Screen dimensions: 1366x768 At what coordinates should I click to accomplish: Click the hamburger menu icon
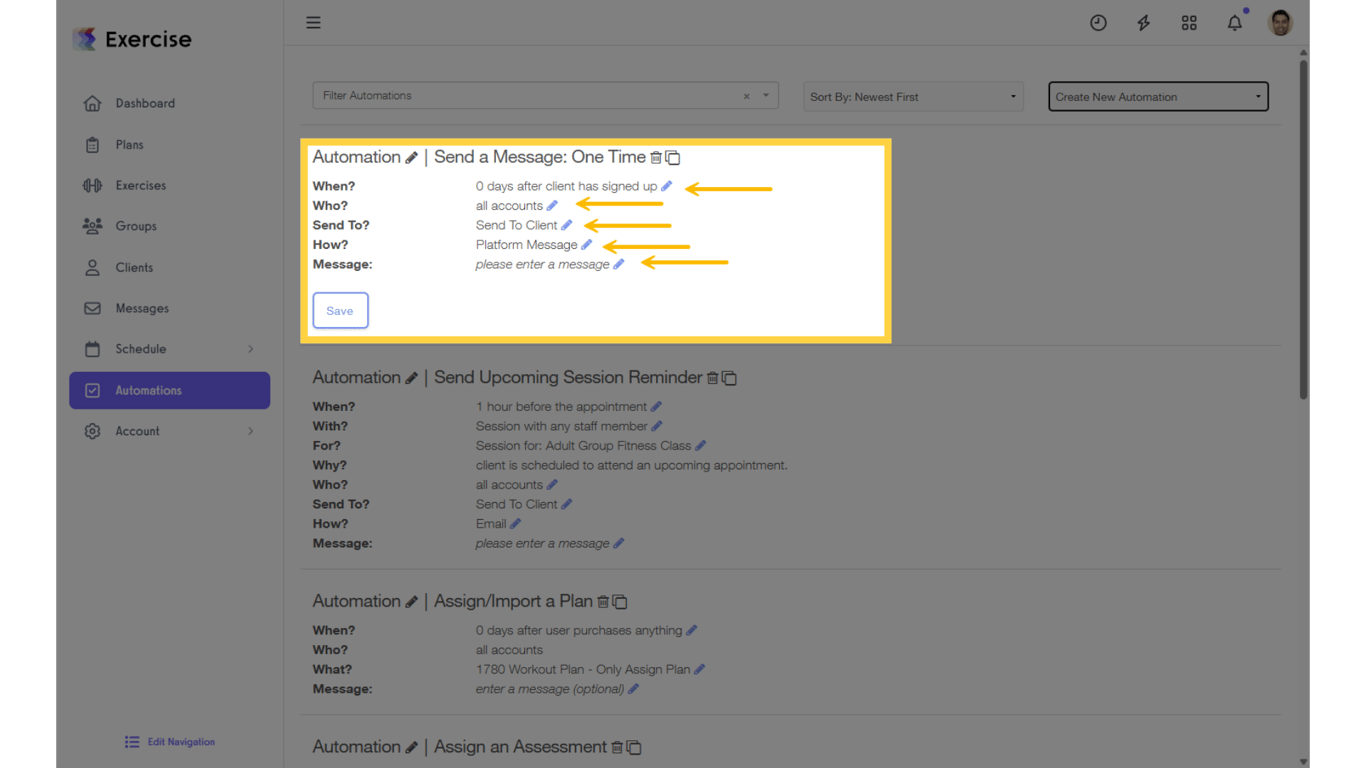pos(313,22)
